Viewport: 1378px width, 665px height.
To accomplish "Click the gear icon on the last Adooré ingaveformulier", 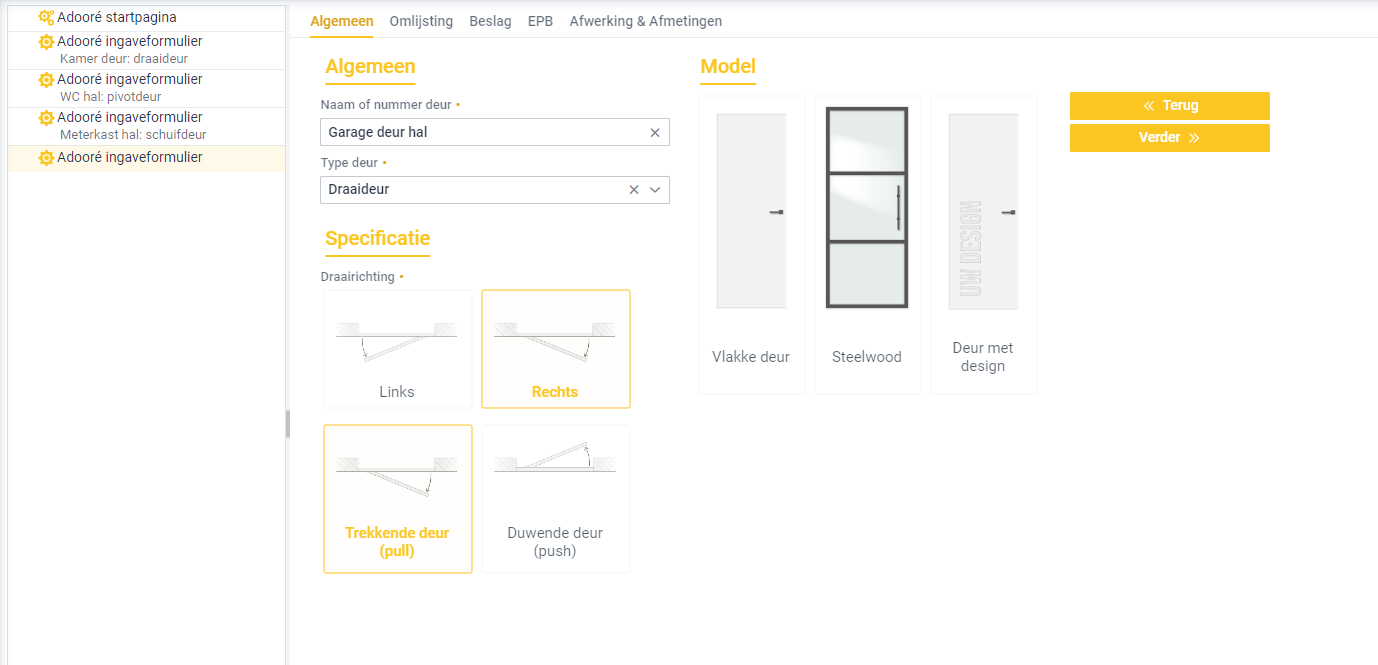I will pos(44,157).
